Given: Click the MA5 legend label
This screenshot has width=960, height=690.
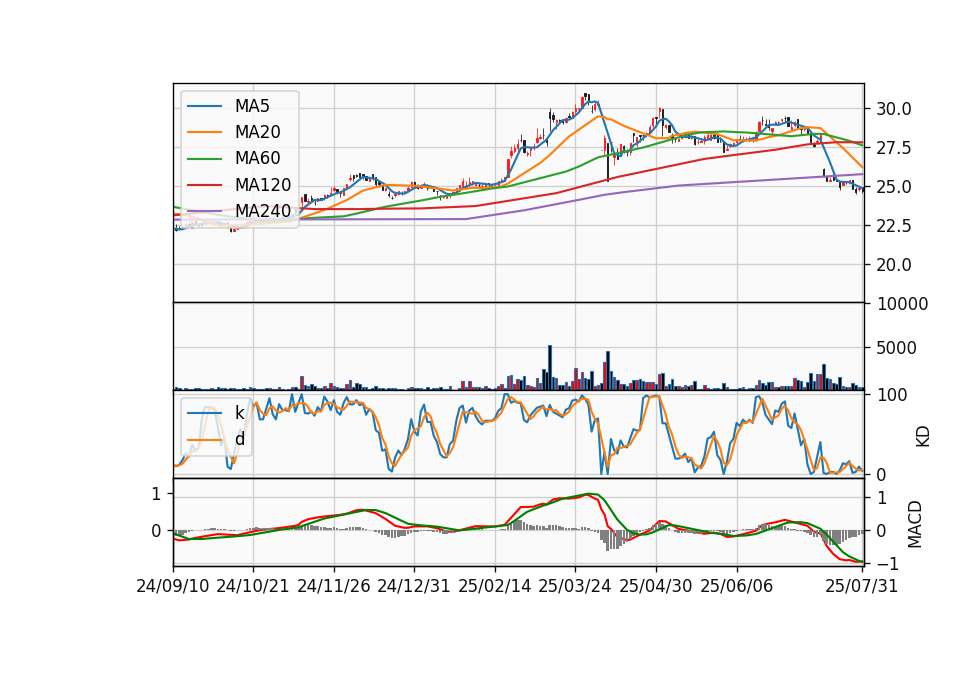Looking at the screenshot, I should point(252,106).
